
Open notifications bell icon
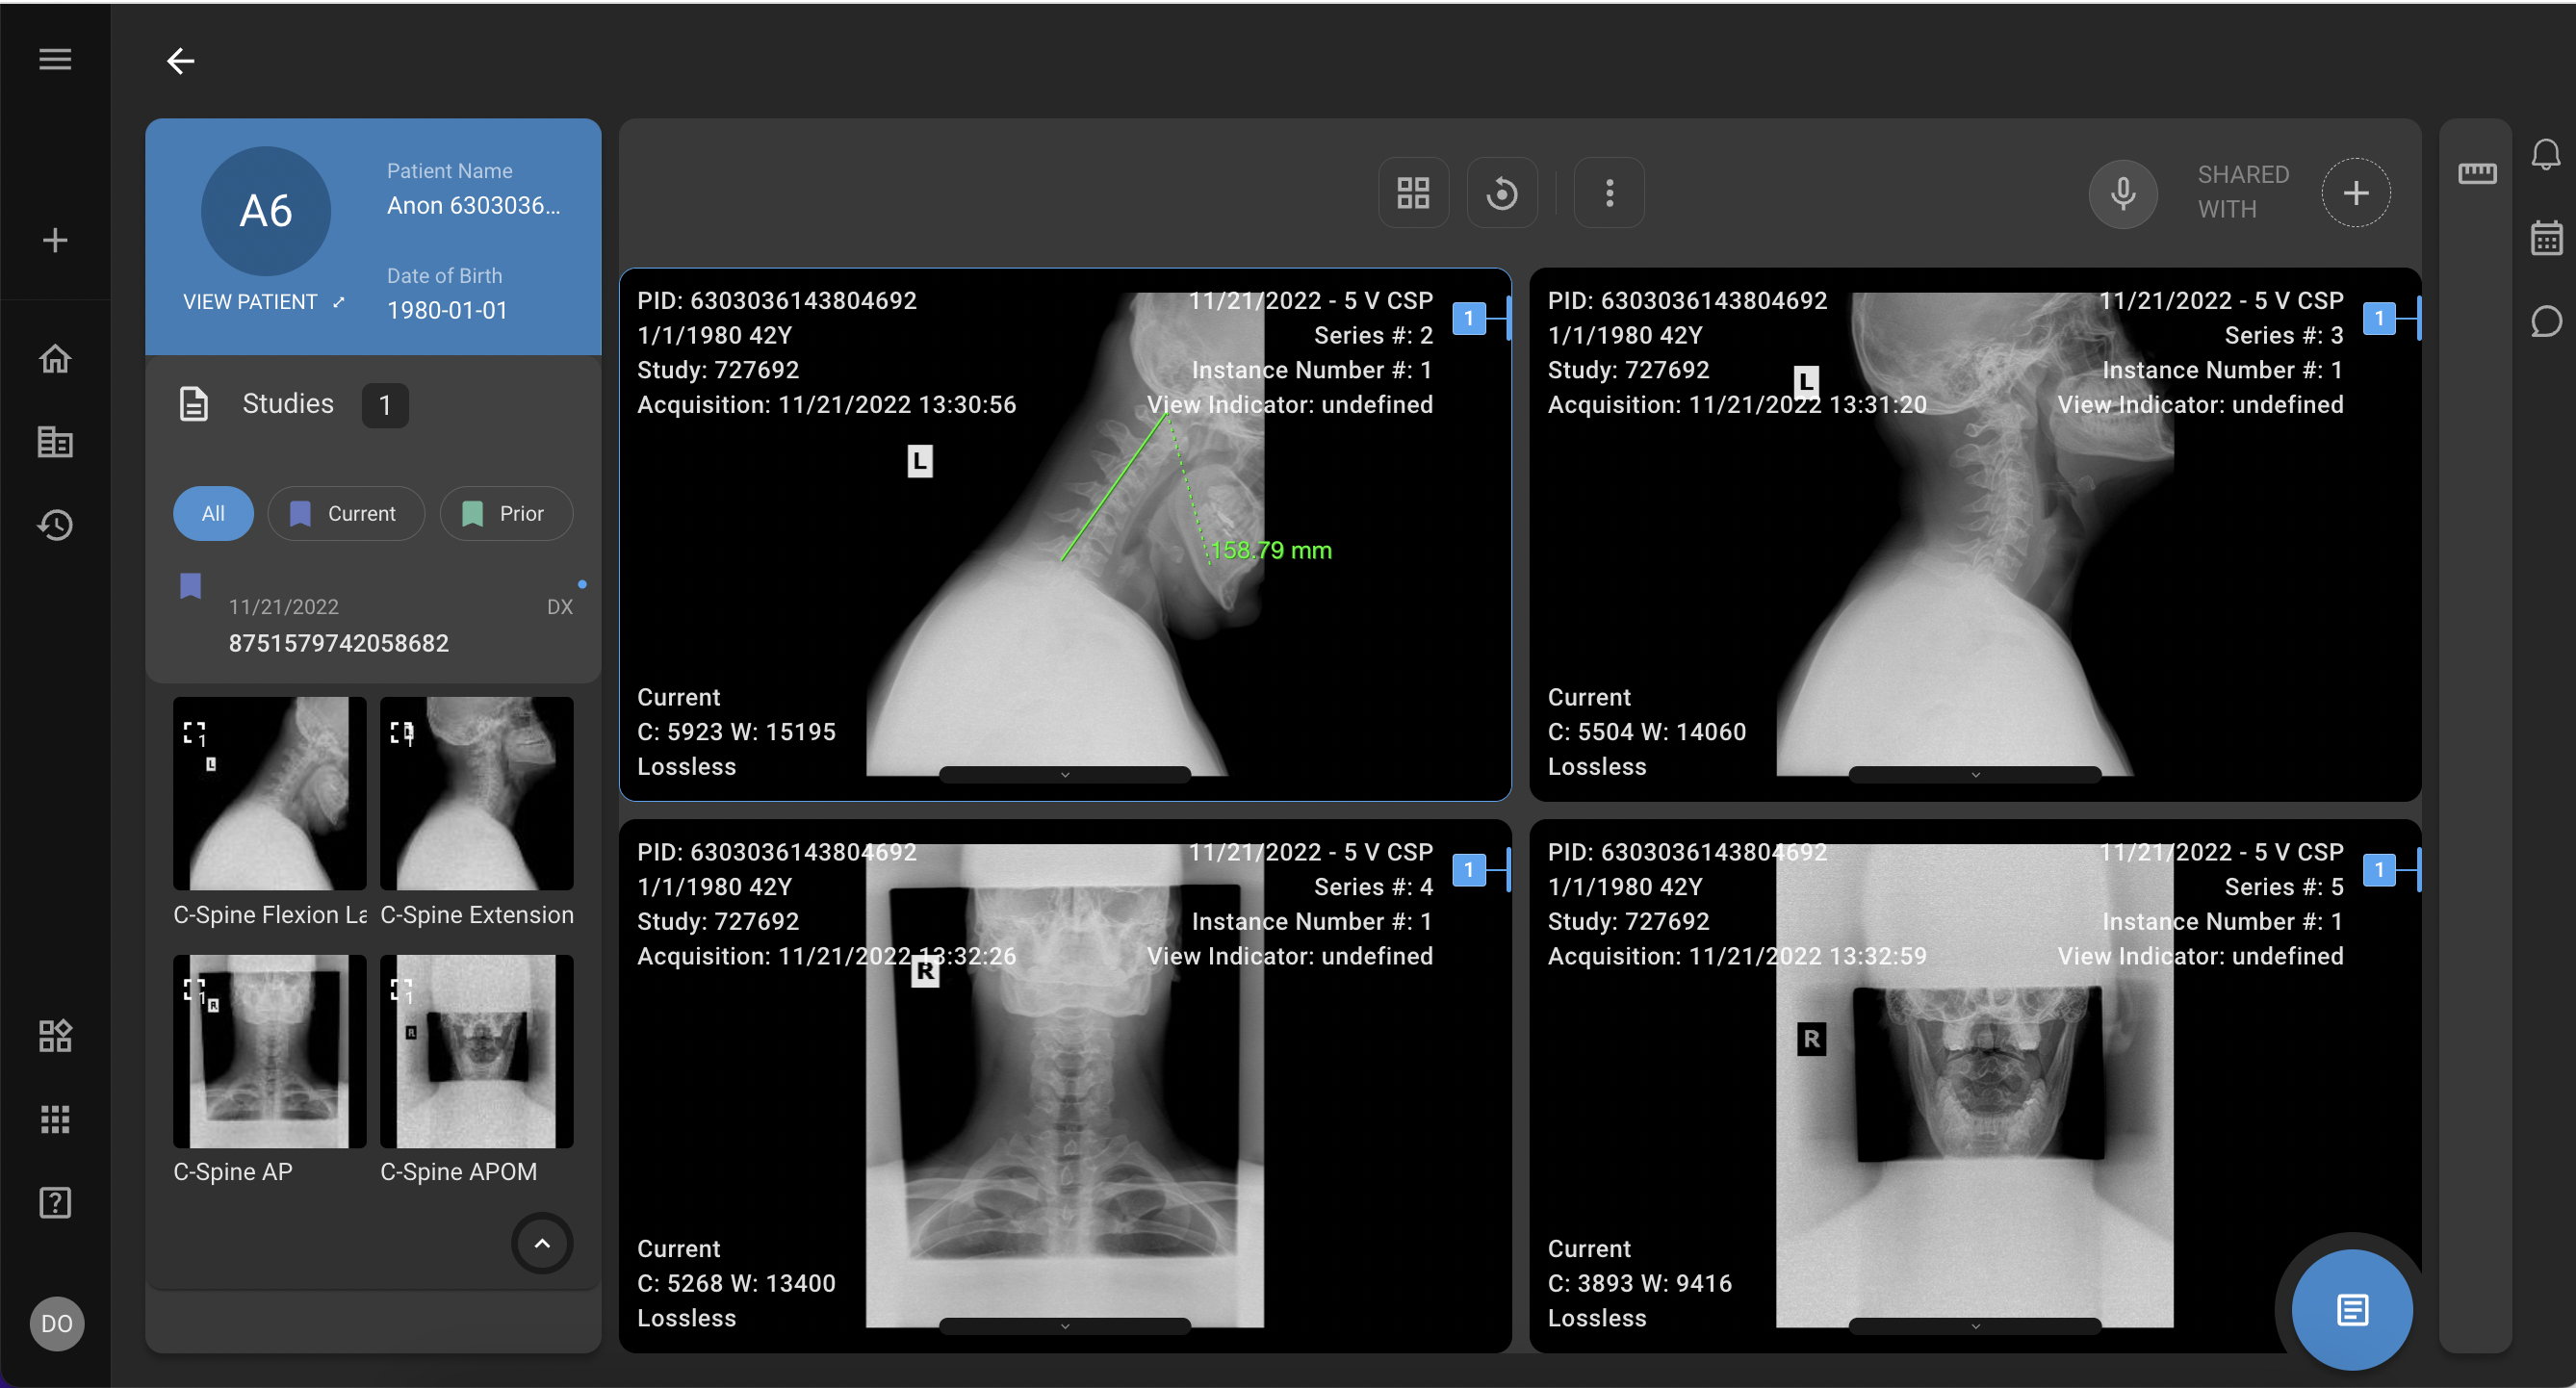tap(2545, 154)
